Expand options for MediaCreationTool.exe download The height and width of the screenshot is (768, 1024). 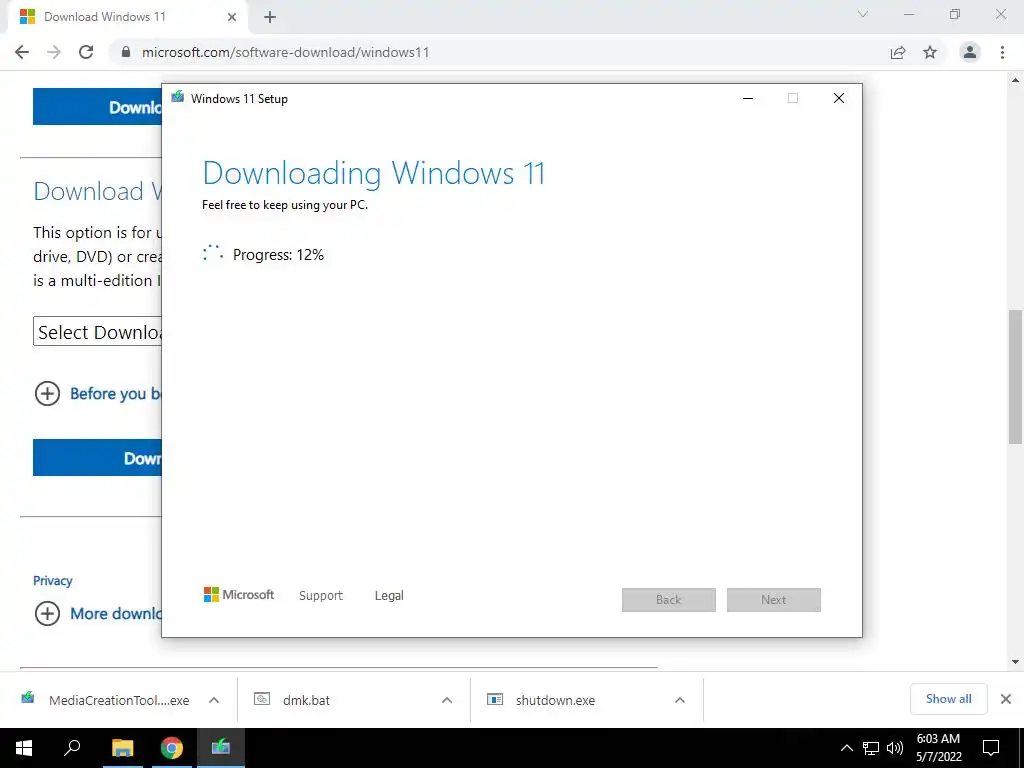pyautogui.click(x=214, y=700)
